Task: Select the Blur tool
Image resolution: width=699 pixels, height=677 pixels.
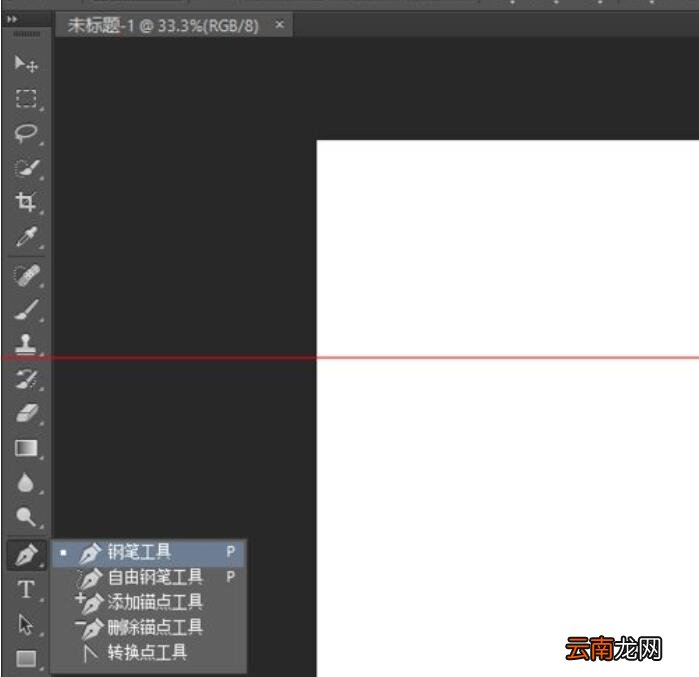Action: point(25,483)
